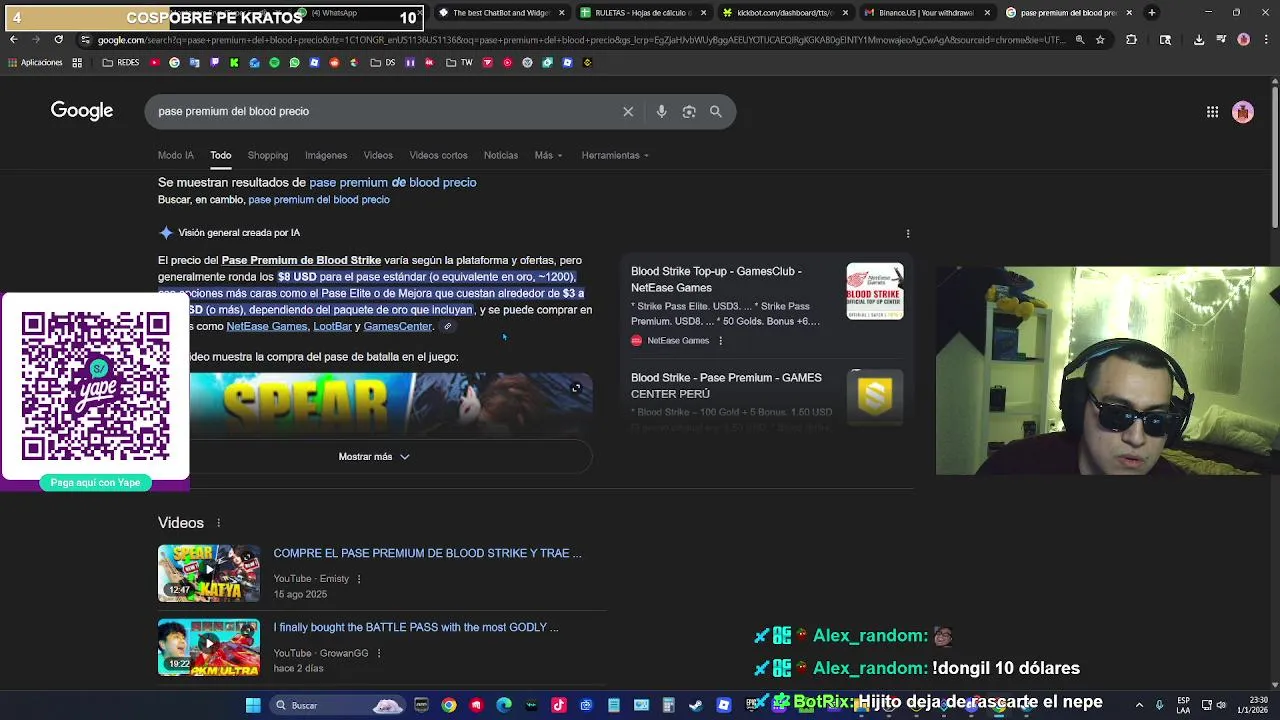Switch to the kickbot.com dashboard browser tab
Image resolution: width=1280 pixels, height=720 pixels.
click(x=784, y=13)
